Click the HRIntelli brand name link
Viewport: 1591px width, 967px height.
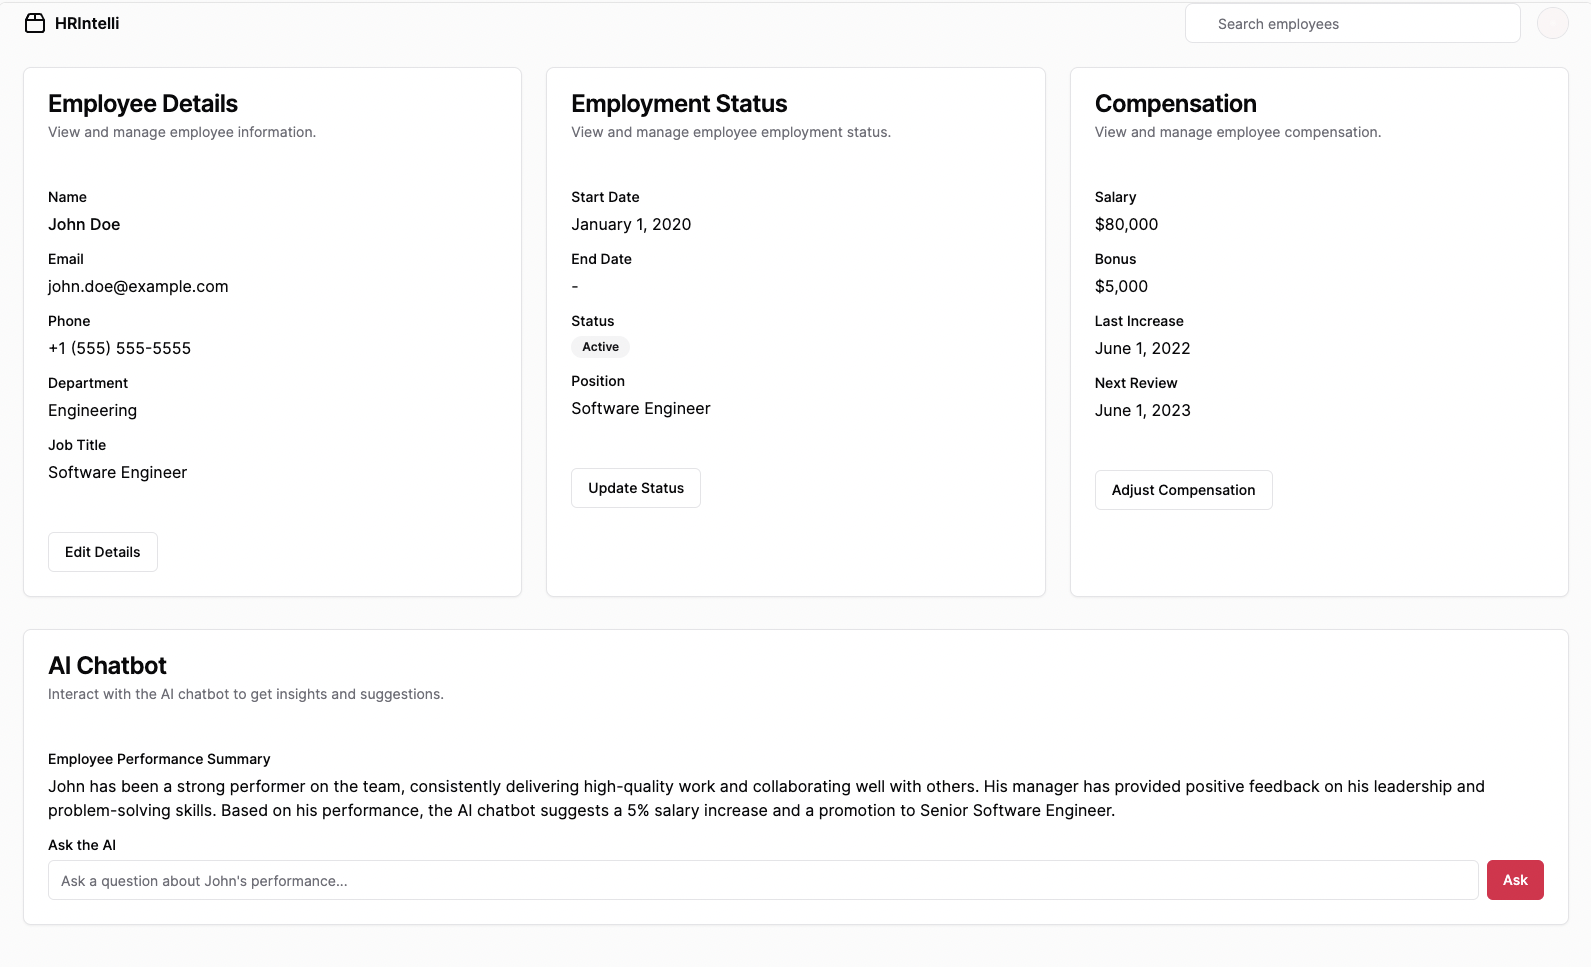click(x=87, y=23)
